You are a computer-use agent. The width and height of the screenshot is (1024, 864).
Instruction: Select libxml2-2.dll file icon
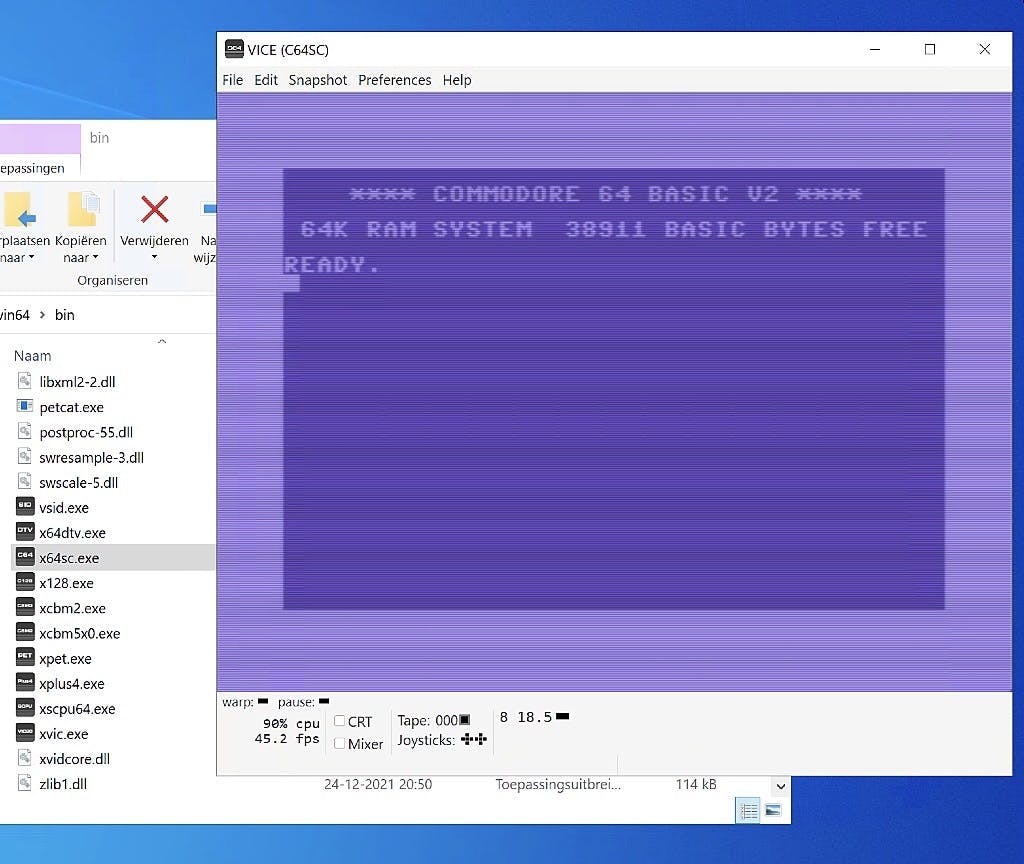pyautogui.click(x=25, y=381)
